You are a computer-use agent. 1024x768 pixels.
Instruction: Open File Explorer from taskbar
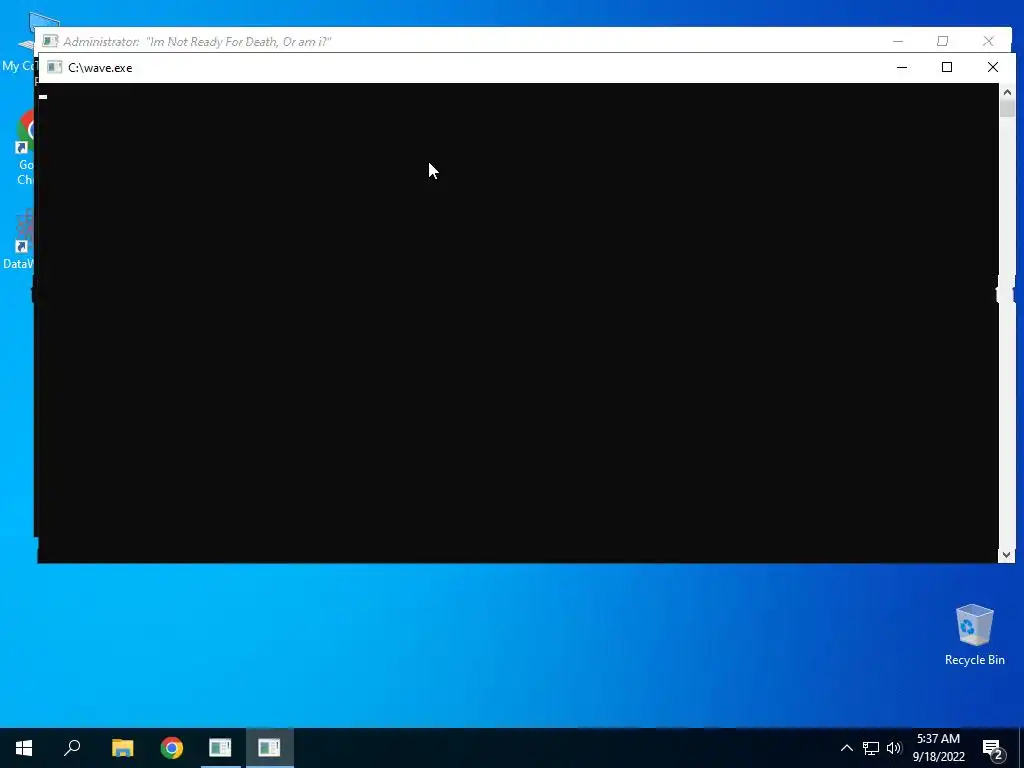tap(122, 748)
